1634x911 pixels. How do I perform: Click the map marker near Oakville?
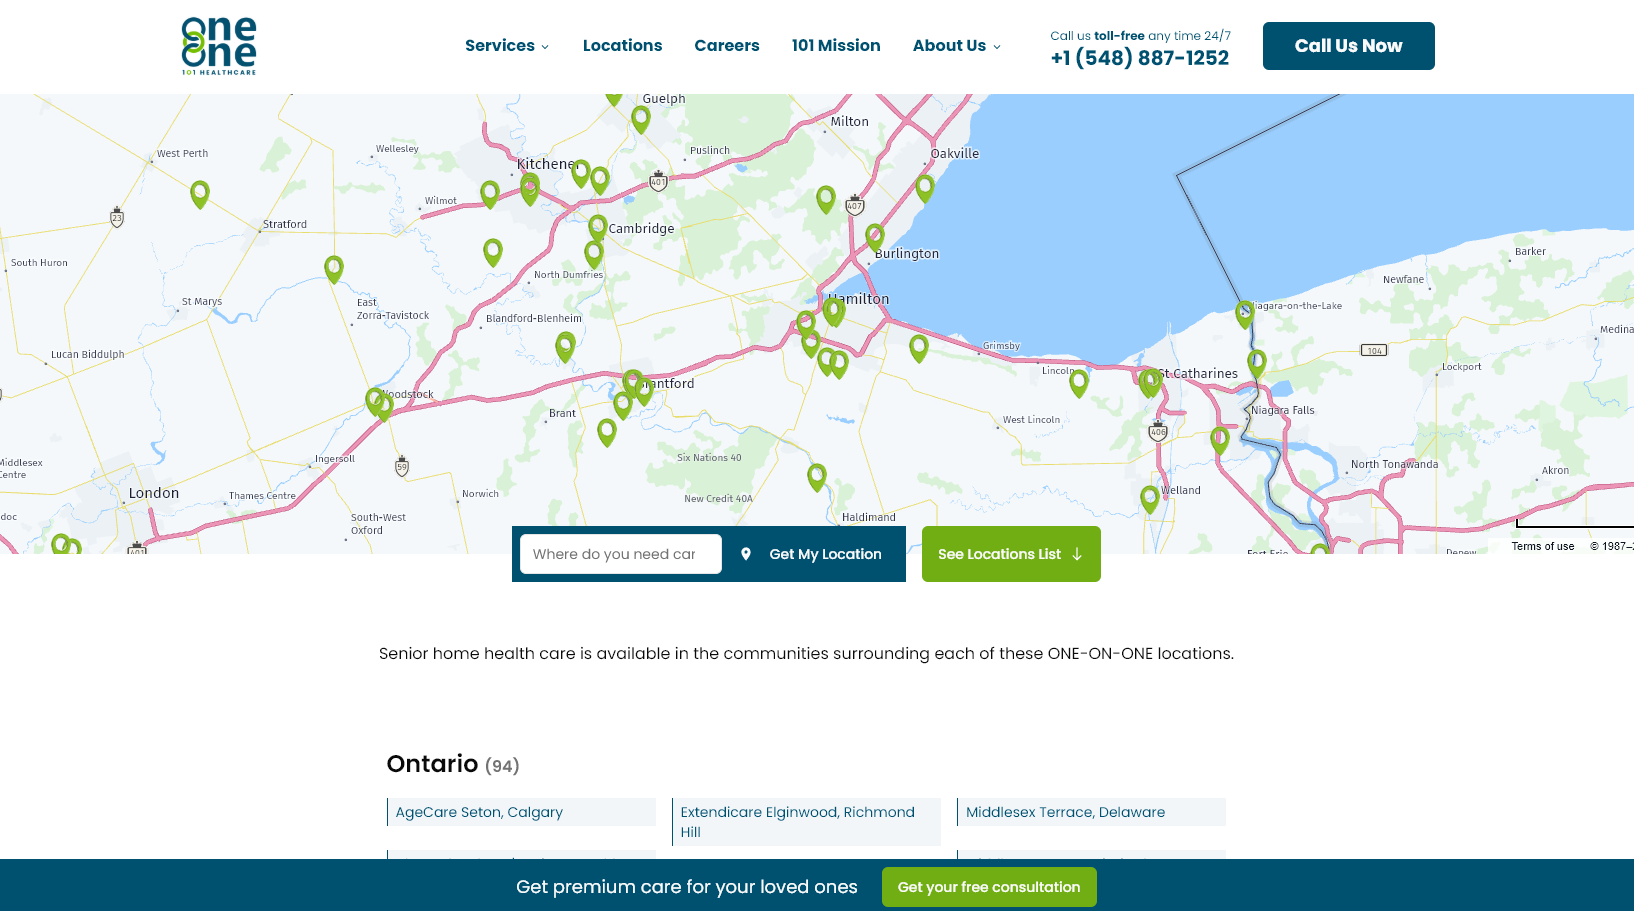point(925,186)
